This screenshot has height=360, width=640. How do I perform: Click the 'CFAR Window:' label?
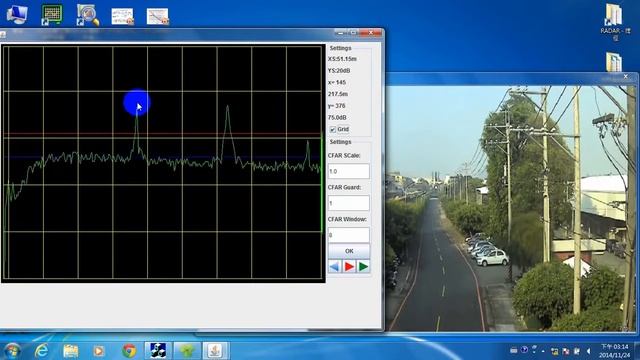pos(347,219)
